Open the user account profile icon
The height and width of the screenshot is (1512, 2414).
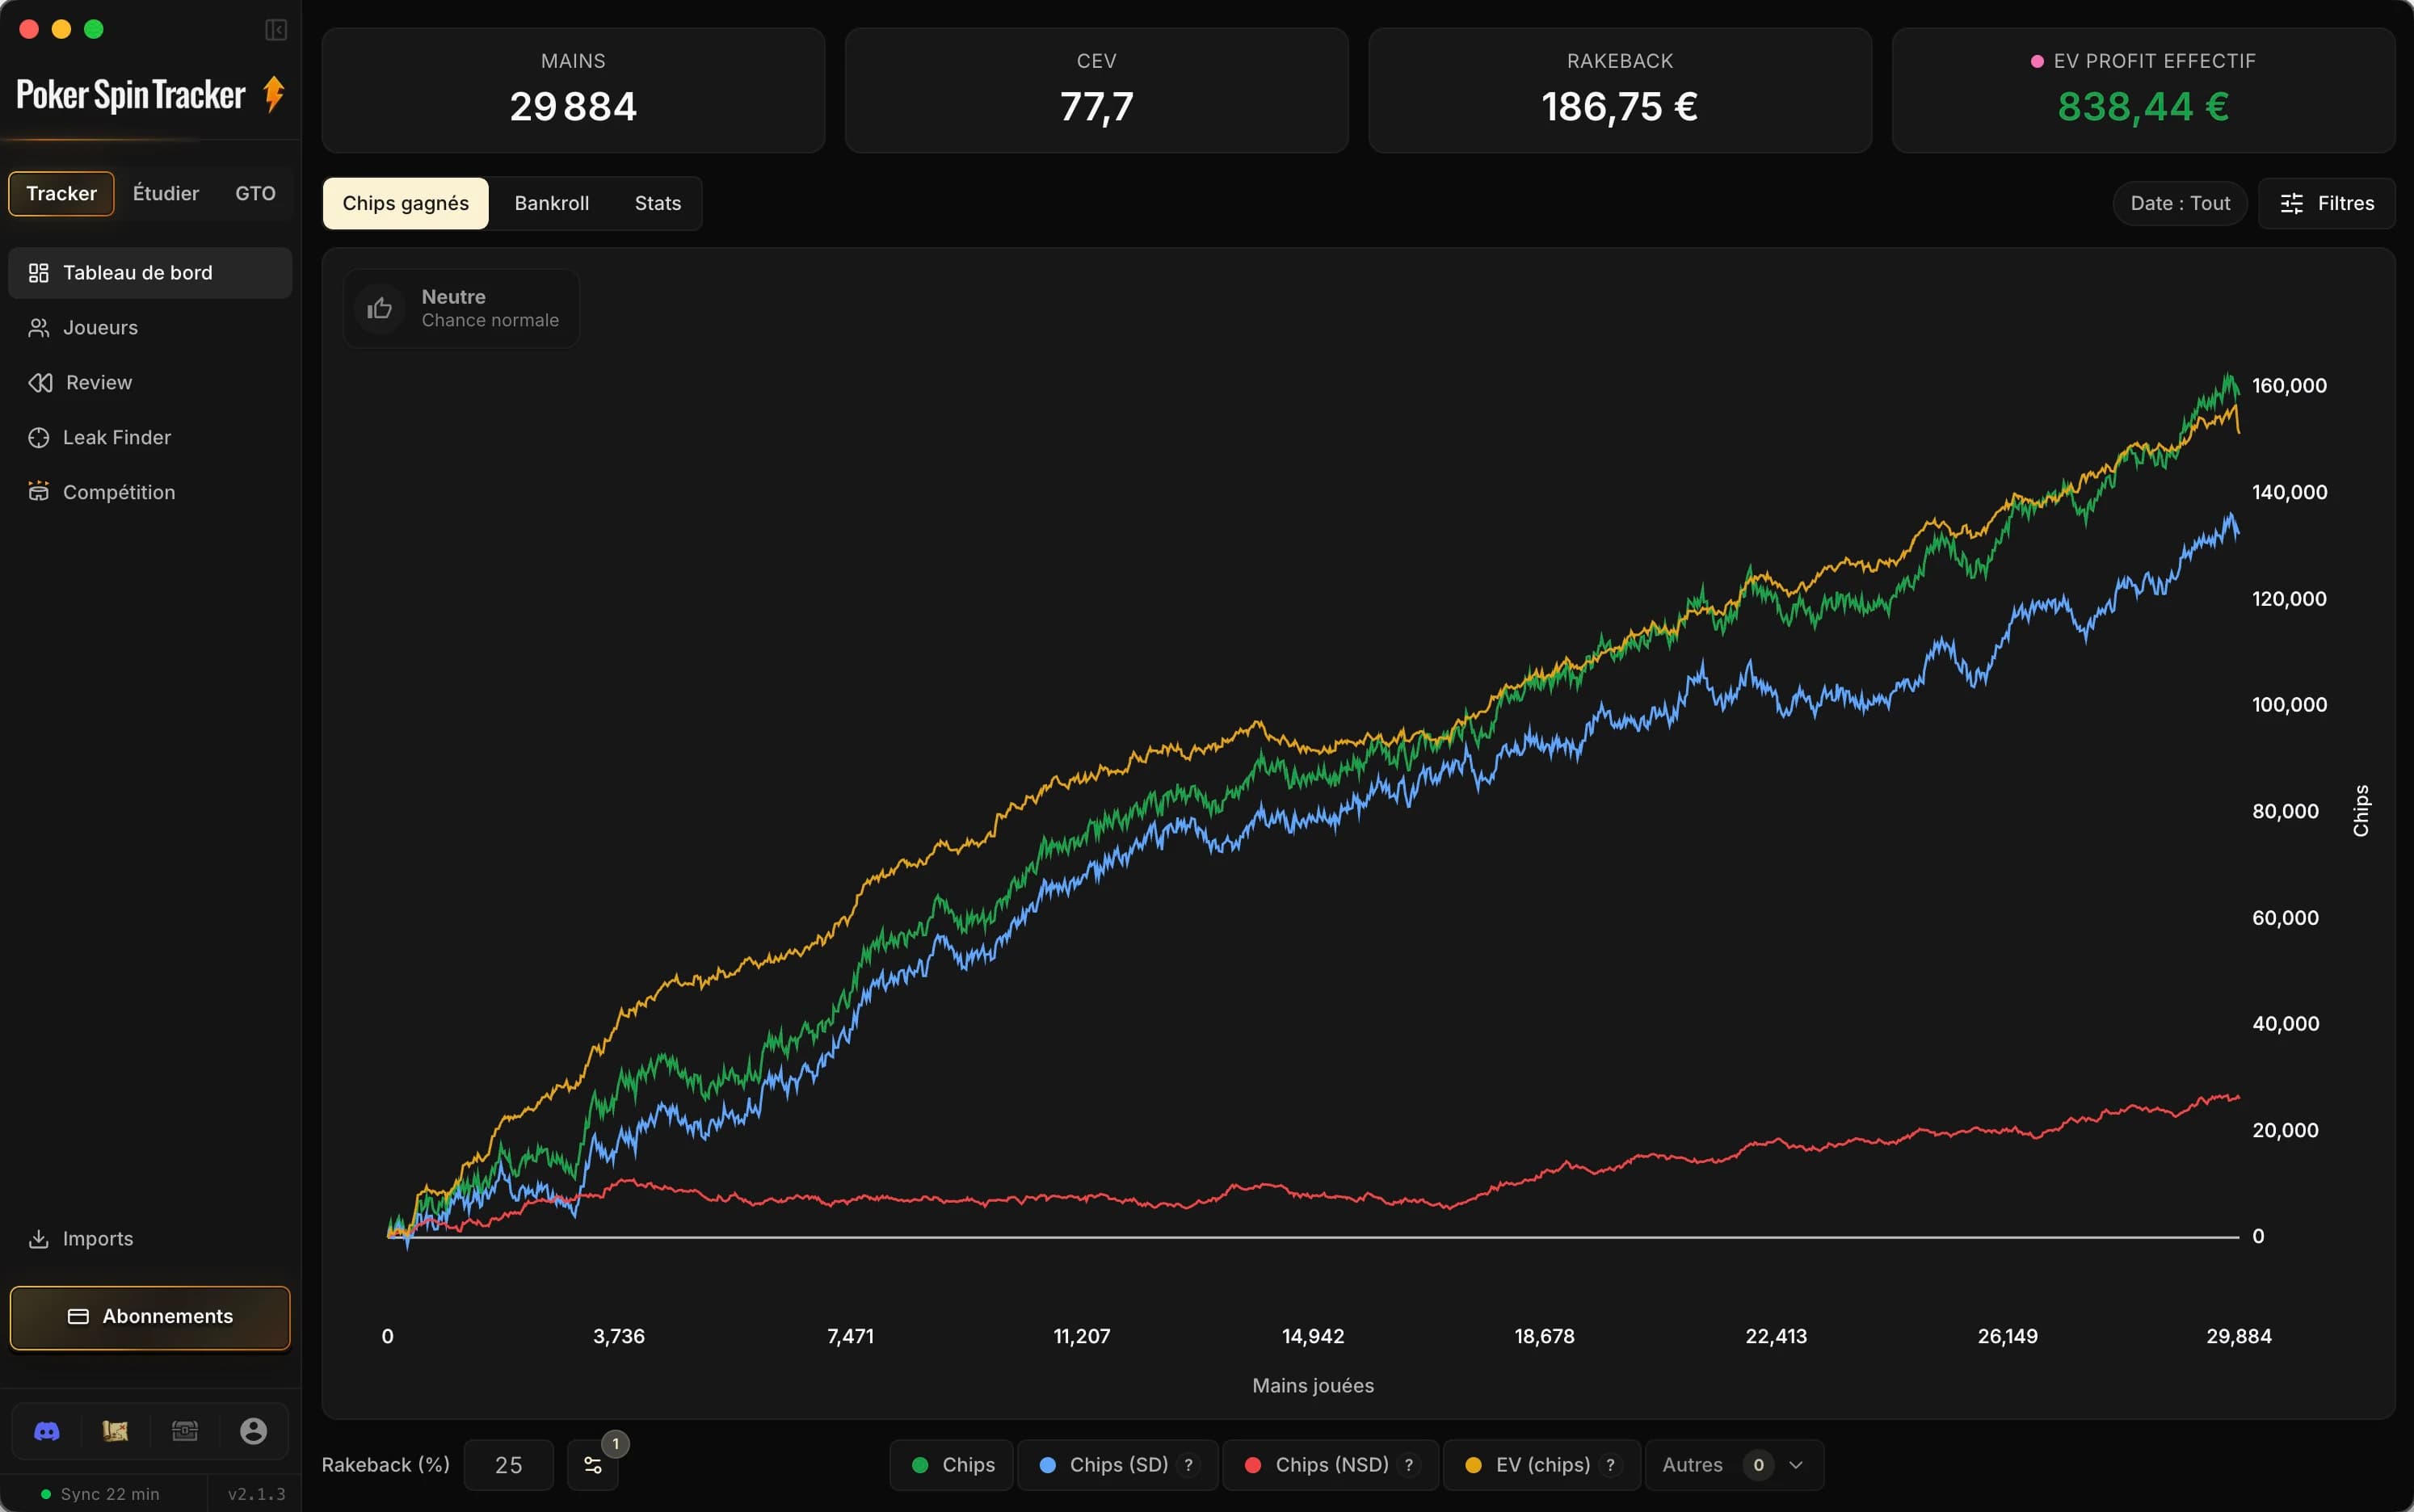(x=253, y=1431)
